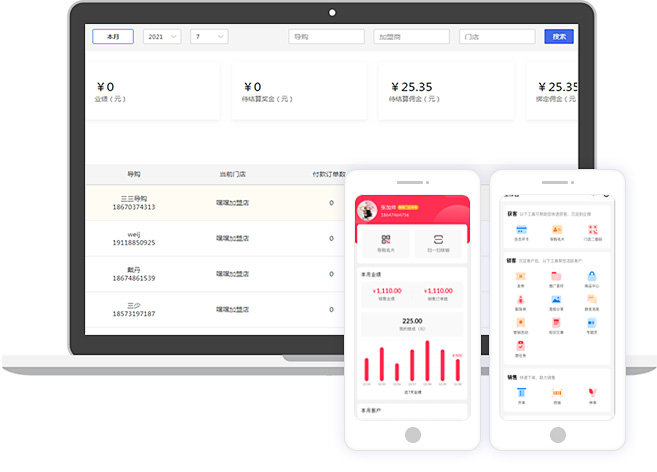Tap the 商品中心 shopping bag icon
Screen dimensions: 657x472
coord(592,277)
